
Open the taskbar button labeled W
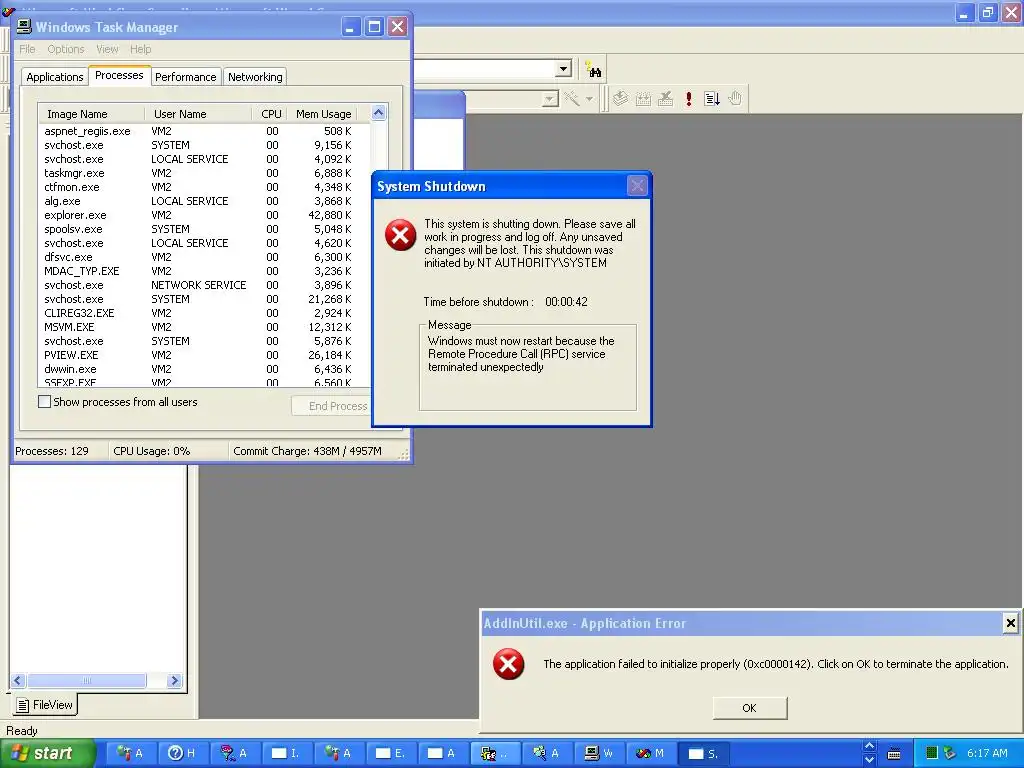click(599, 753)
